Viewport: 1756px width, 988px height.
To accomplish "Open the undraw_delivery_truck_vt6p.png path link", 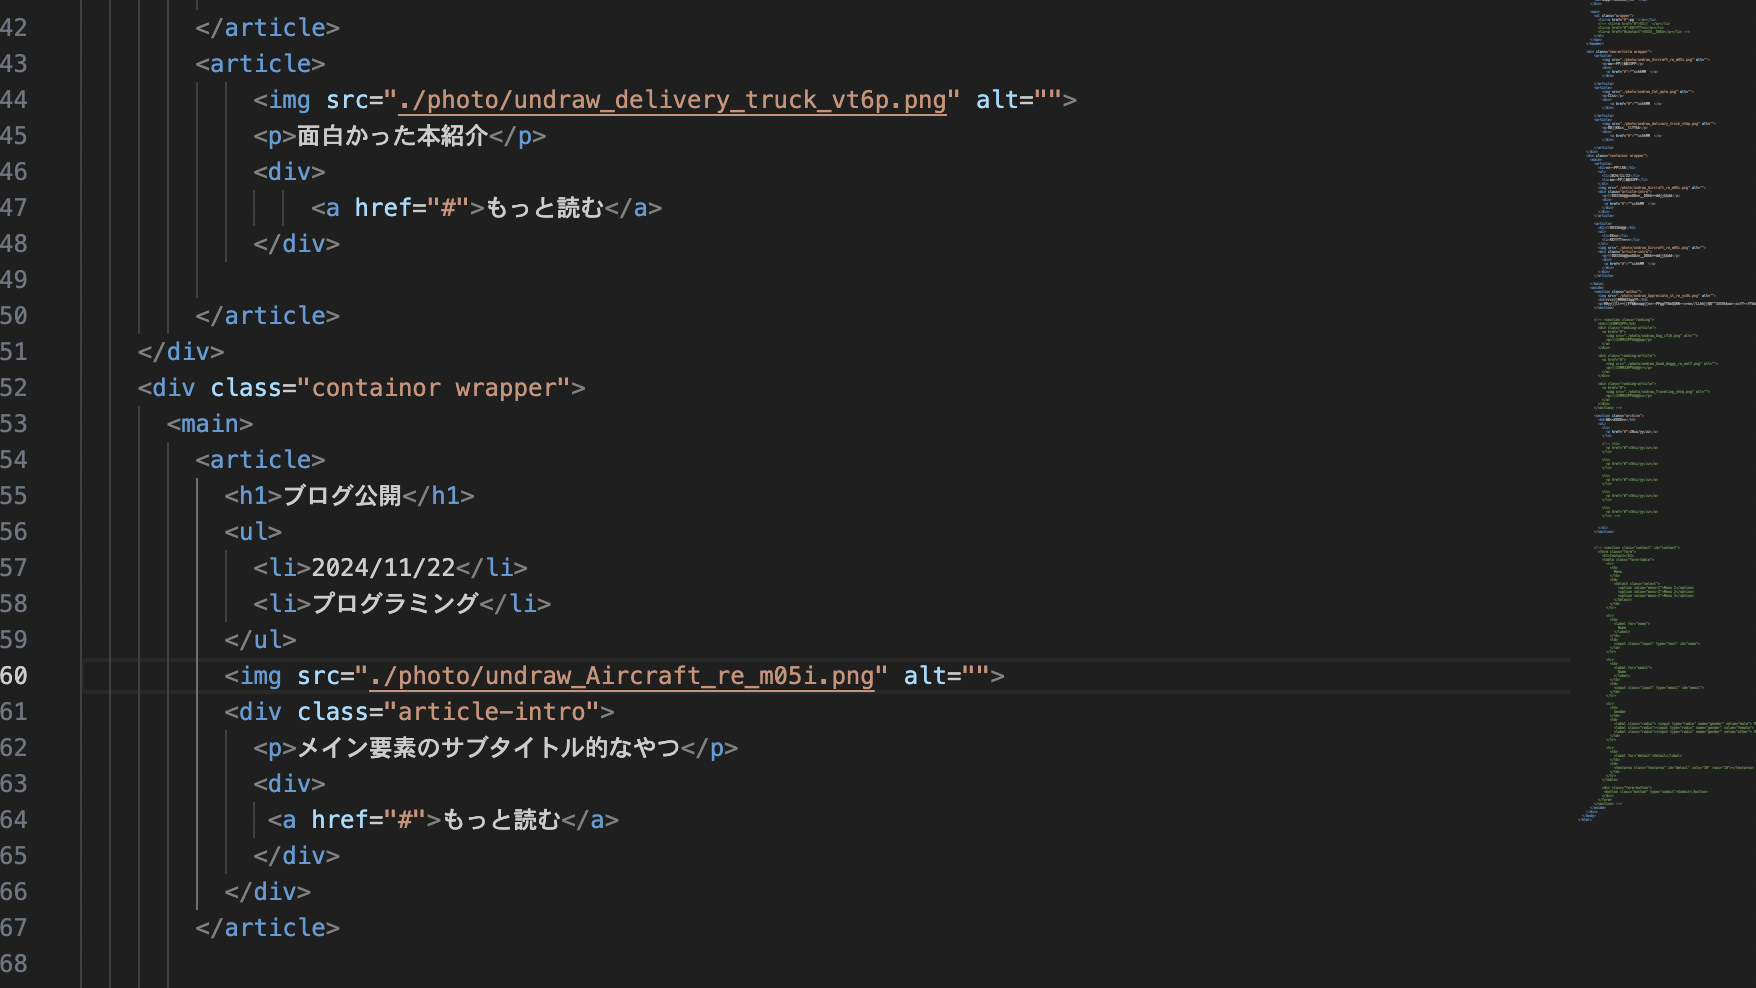I will pyautogui.click(x=672, y=100).
